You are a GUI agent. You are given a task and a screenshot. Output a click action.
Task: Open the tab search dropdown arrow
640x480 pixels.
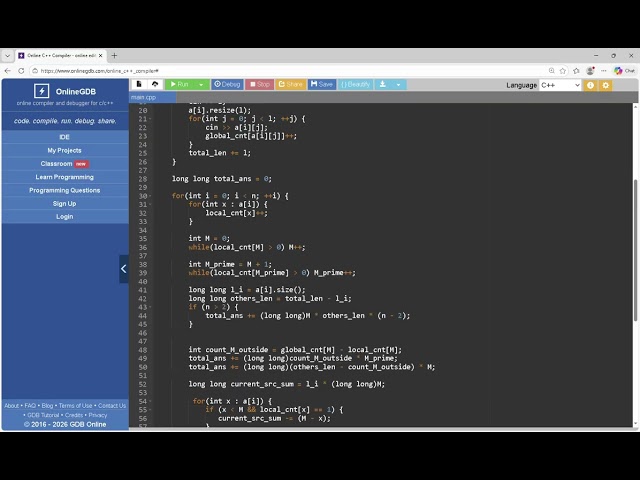tap(7, 56)
